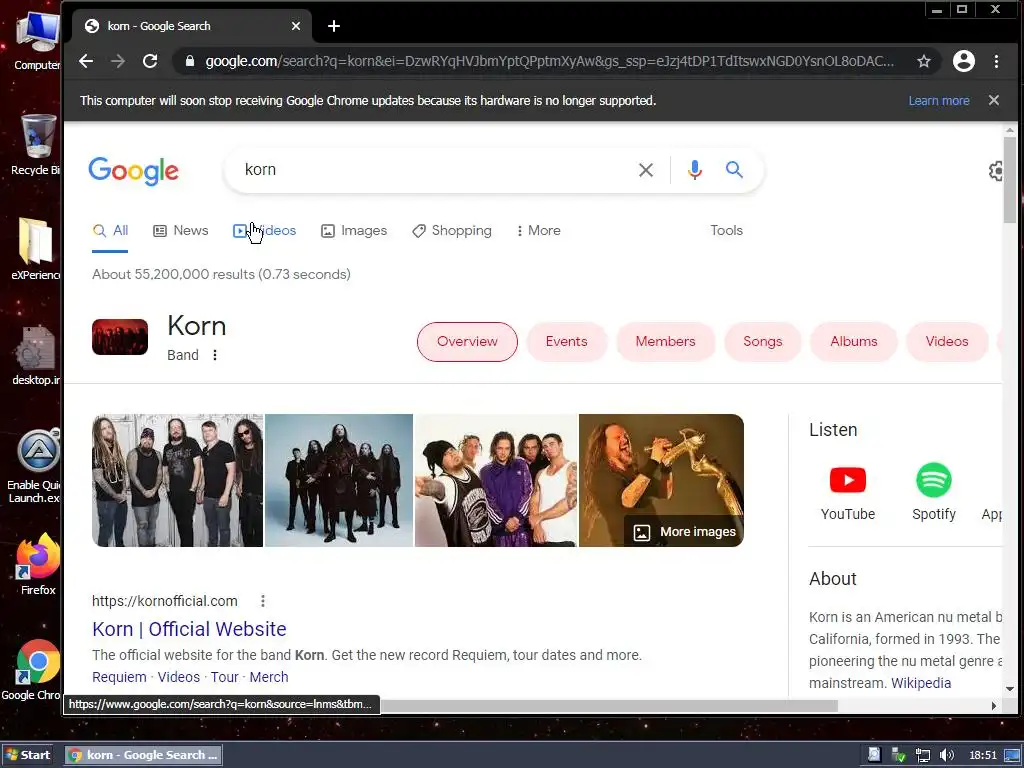The height and width of the screenshot is (768, 1024).
Task: Switch to the Shopping tab
Action: coord(451,231)
